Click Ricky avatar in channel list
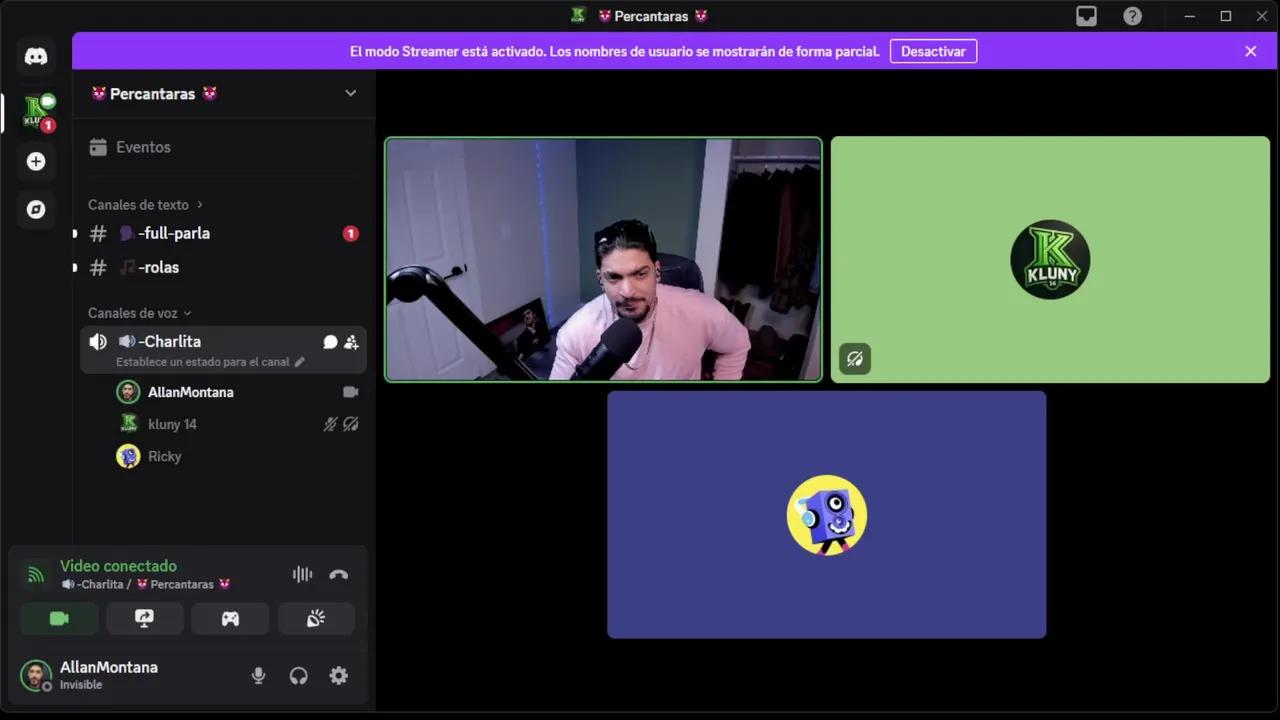Viewport: 1280px width, 720px height. tap(128, 456)
